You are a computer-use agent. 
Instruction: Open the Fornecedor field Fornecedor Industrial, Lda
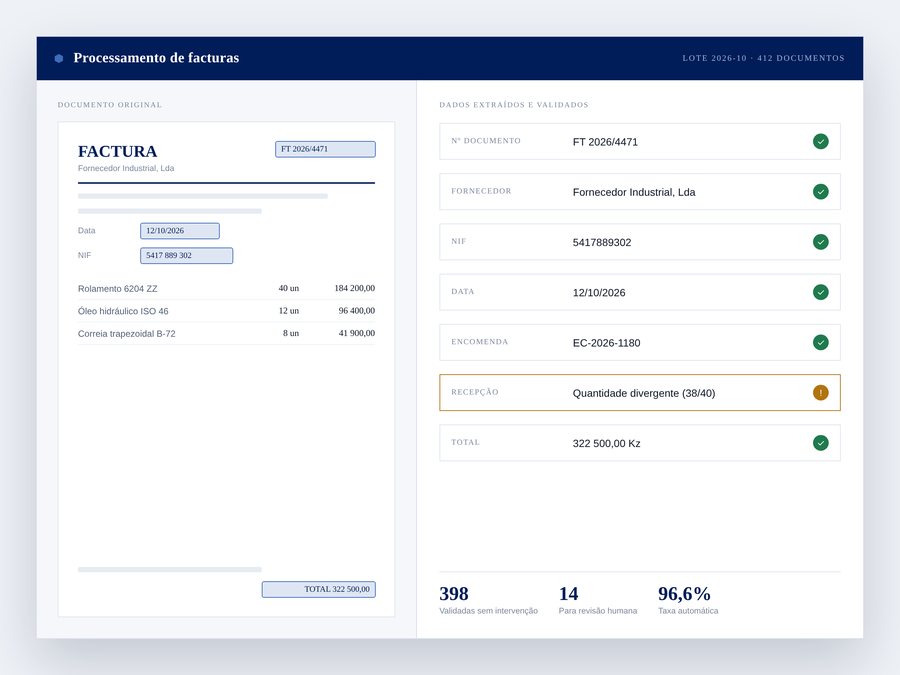tap(639, 192)
